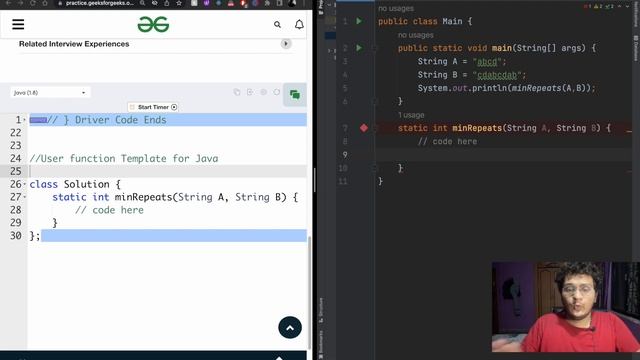640x360 pixels.
Task: Click the 'no usages' hint above class Main
Action: tap(396, 8)
